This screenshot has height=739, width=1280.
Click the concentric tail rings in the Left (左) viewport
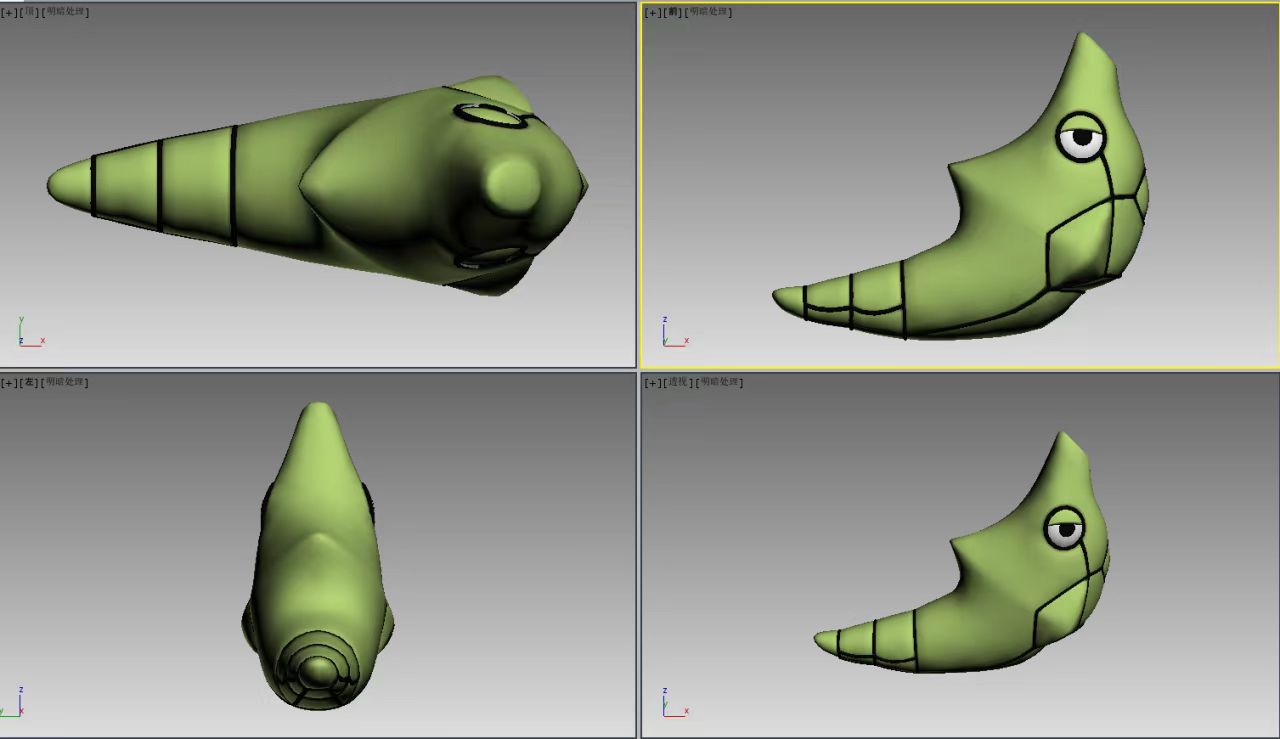[317, 668]
